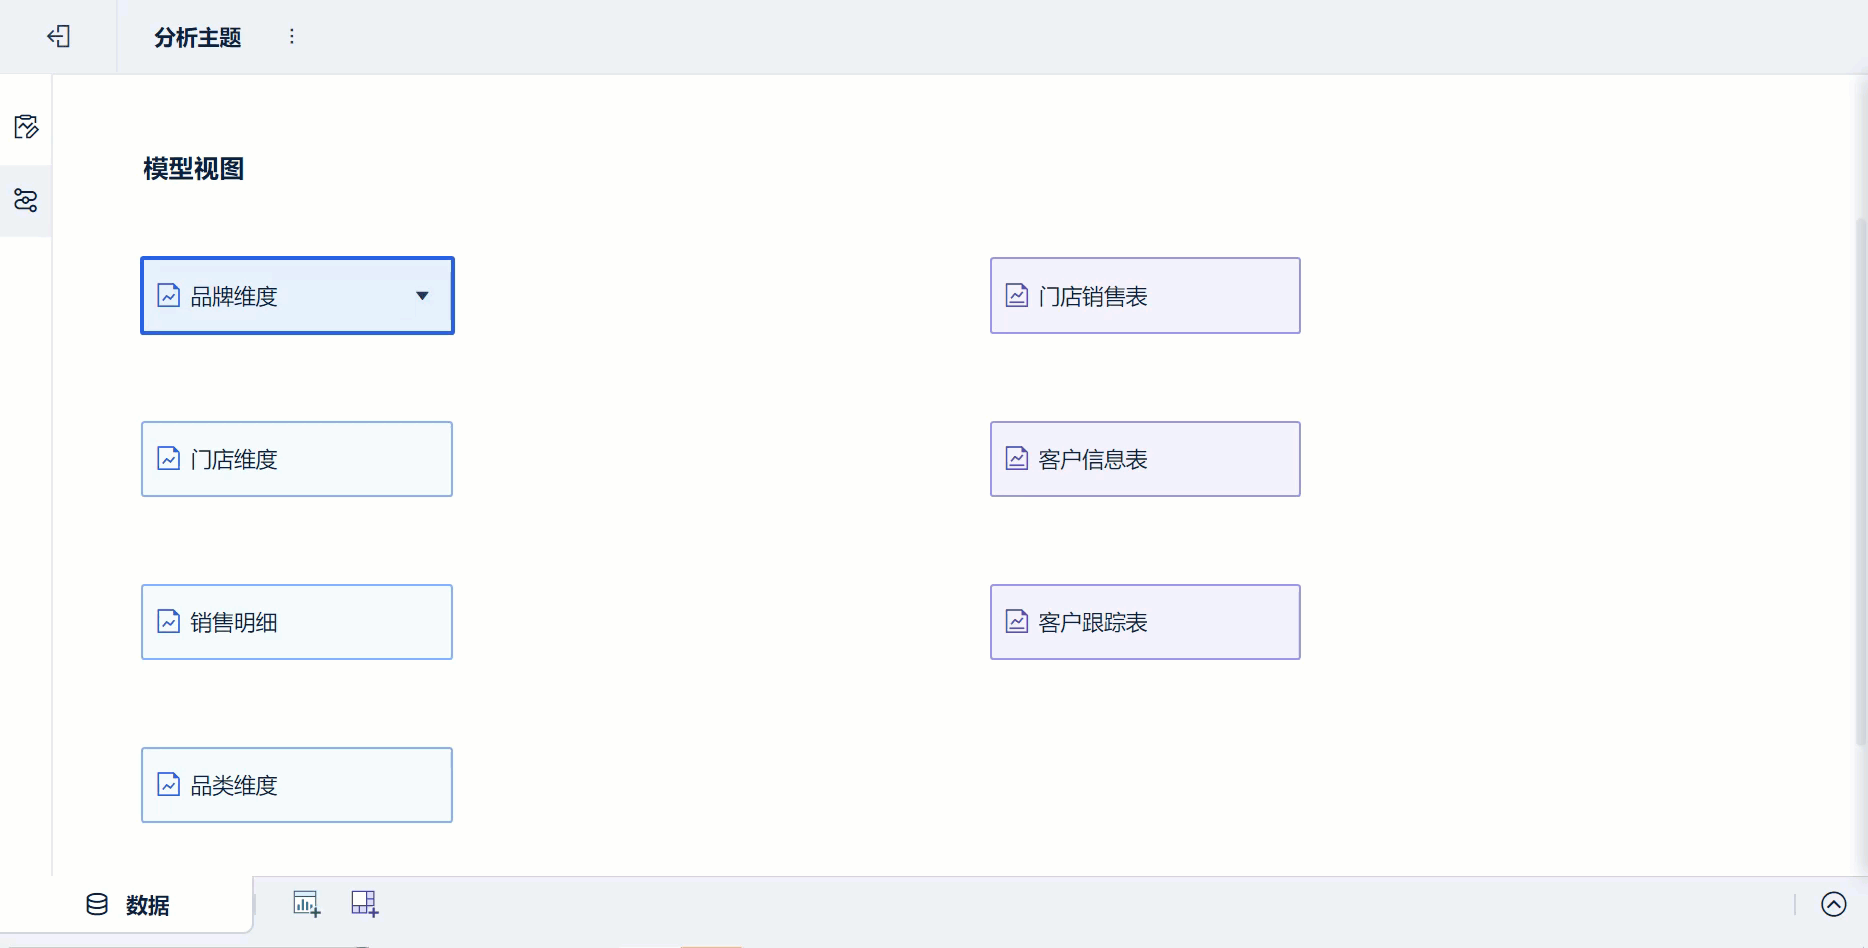Viewport: 1868px width, 948px height.
Task: Select the 客户信息表 table node
Action: 1145,459
